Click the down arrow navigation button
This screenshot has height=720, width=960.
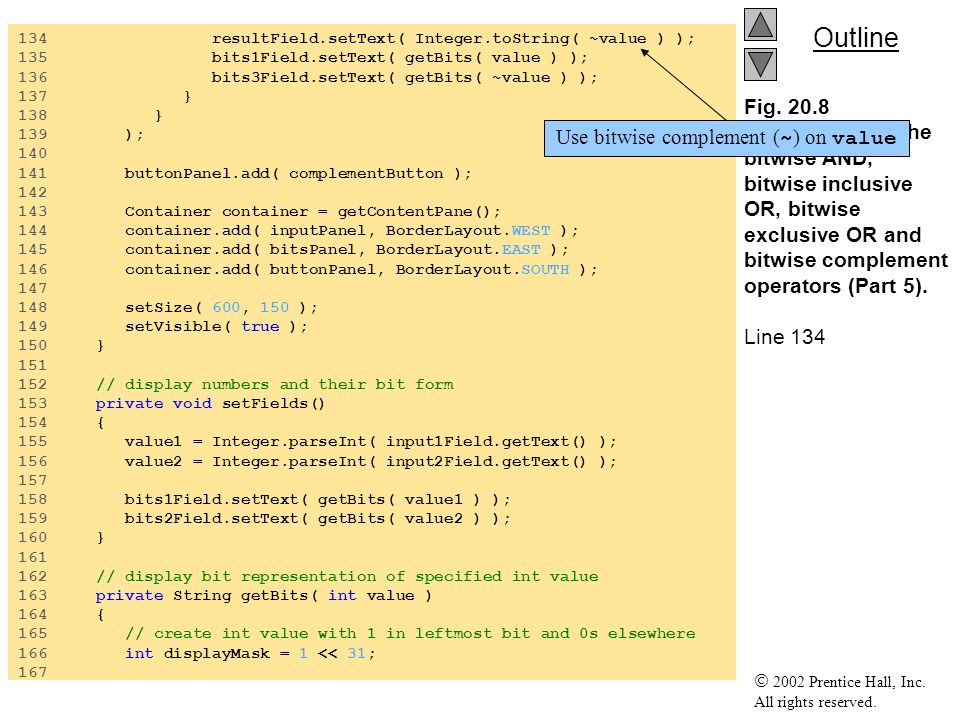(x=760, y=64)
